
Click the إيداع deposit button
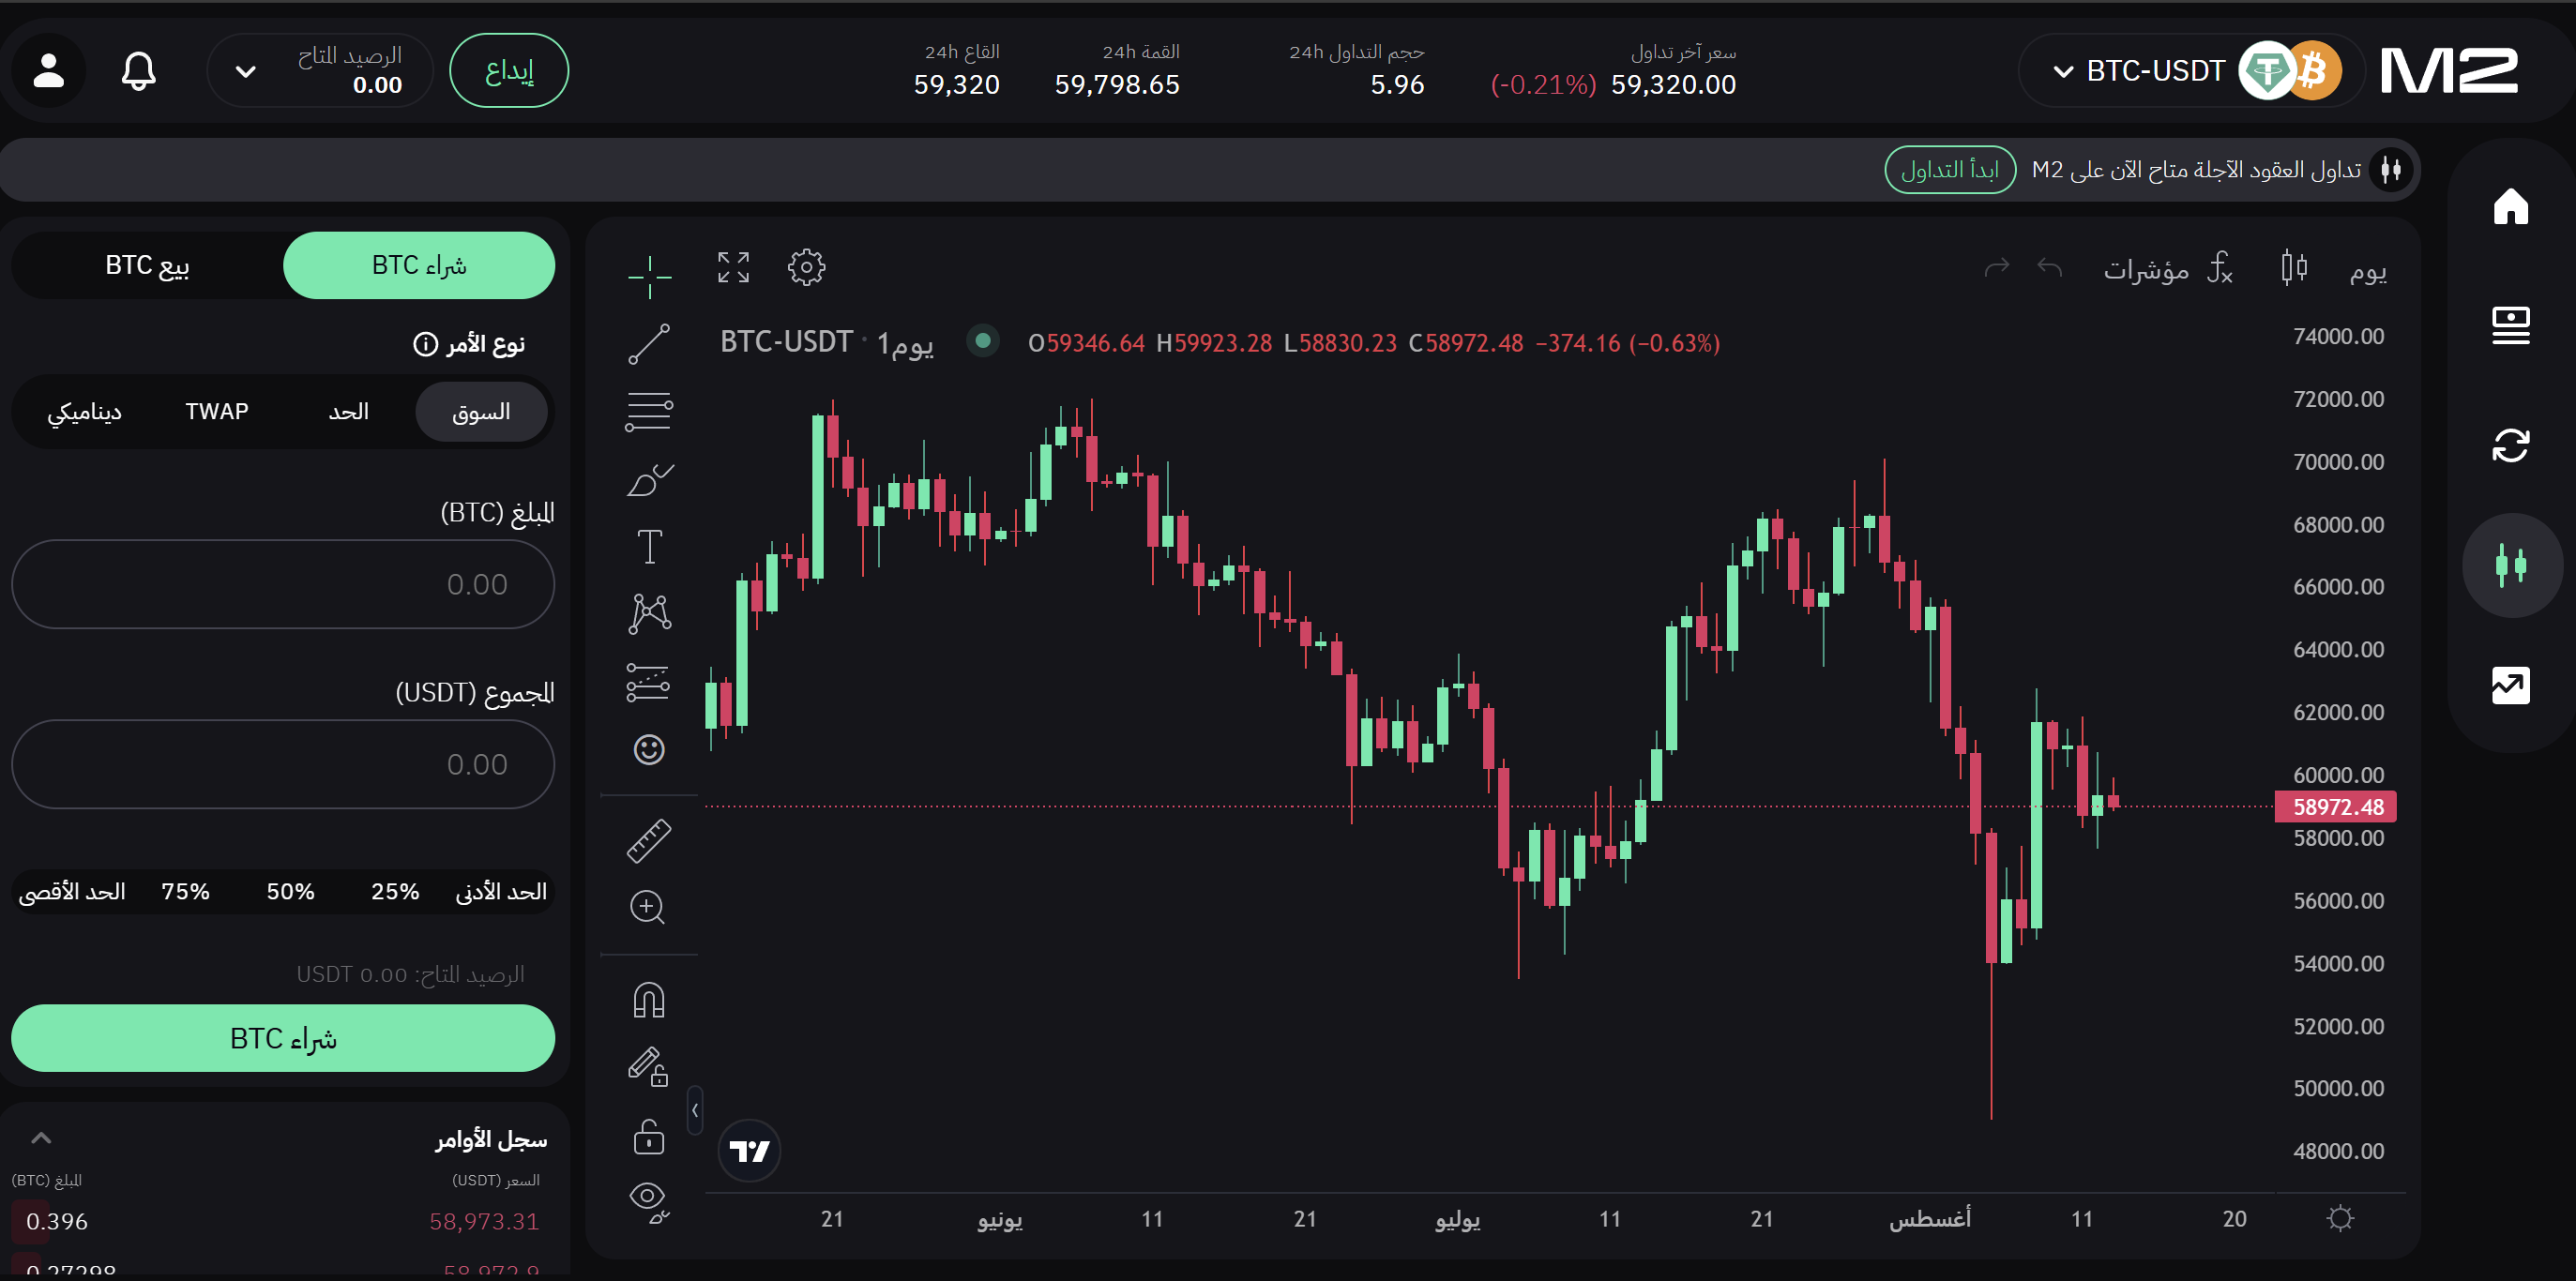(509, 71)
